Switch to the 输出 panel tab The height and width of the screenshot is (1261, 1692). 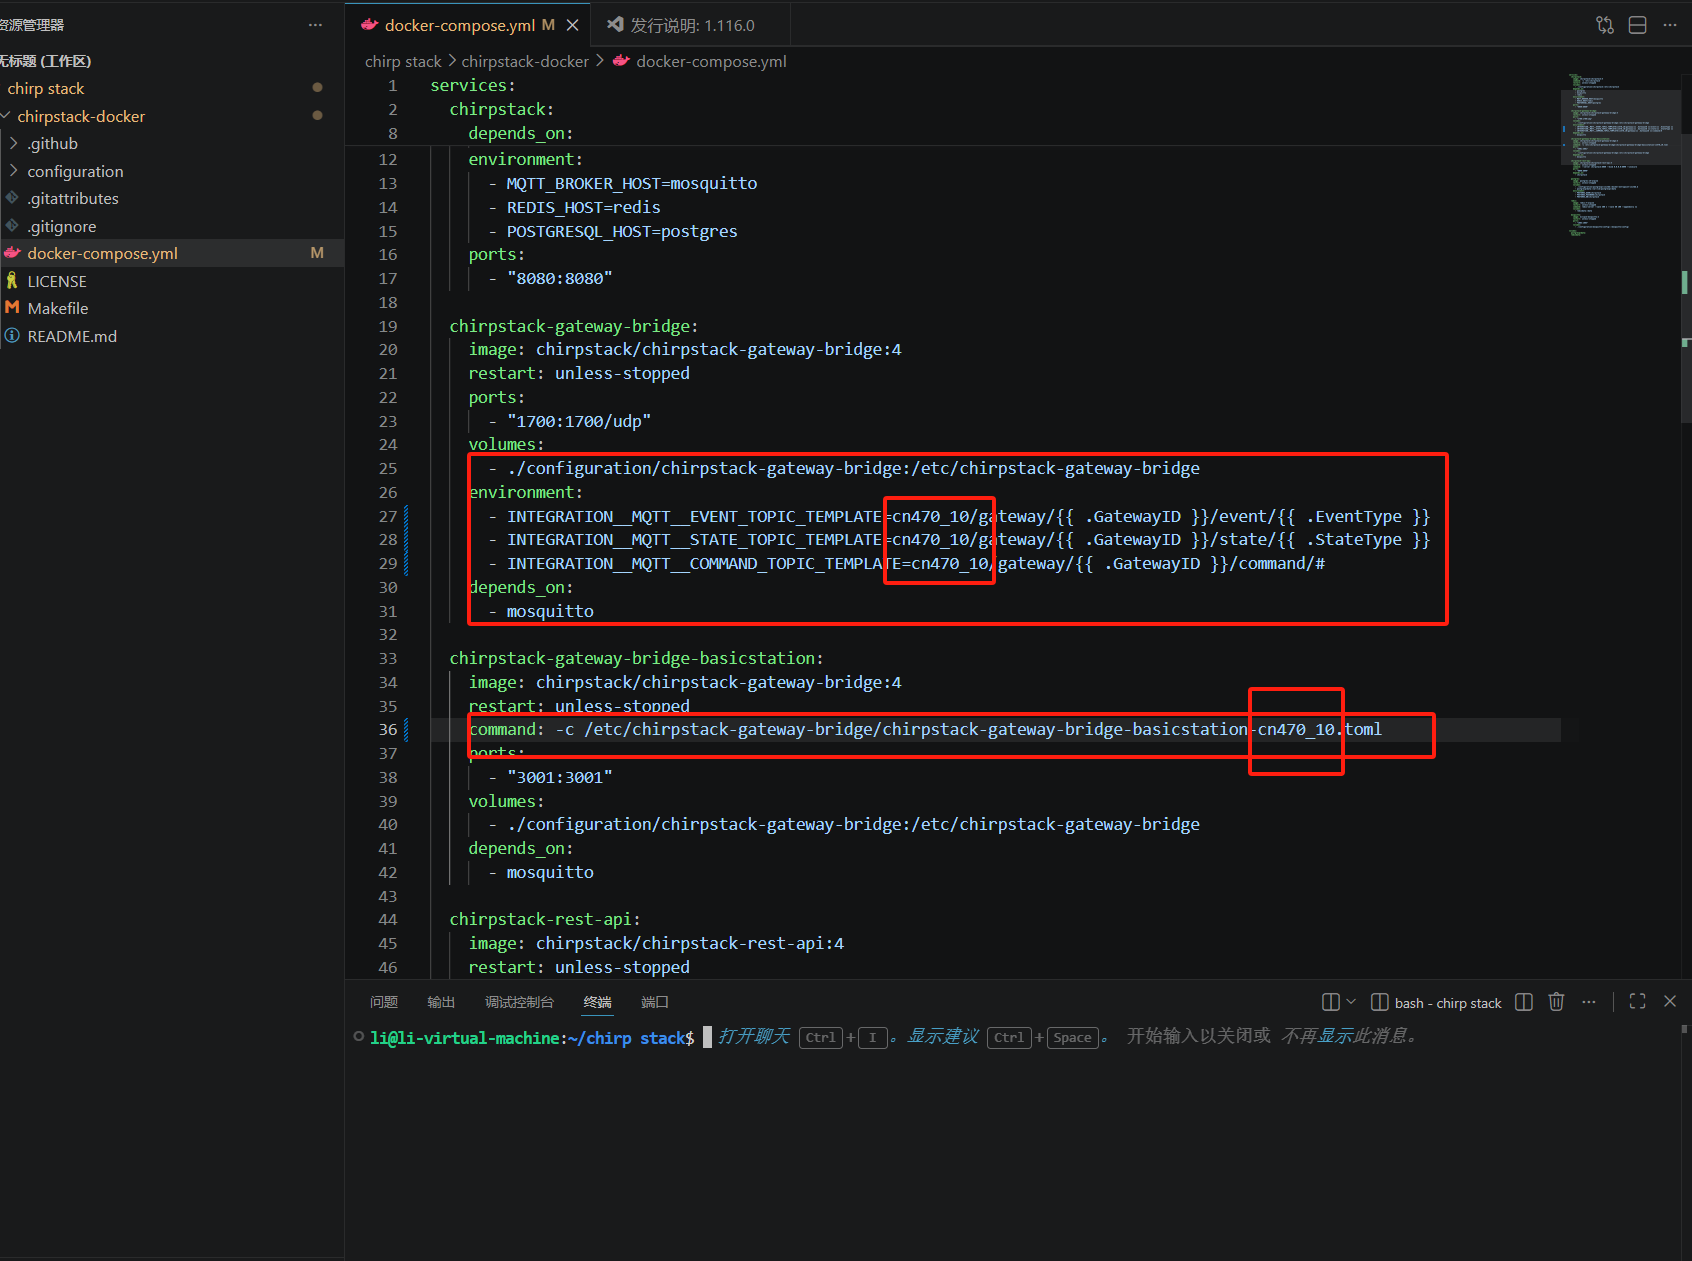441,1002
